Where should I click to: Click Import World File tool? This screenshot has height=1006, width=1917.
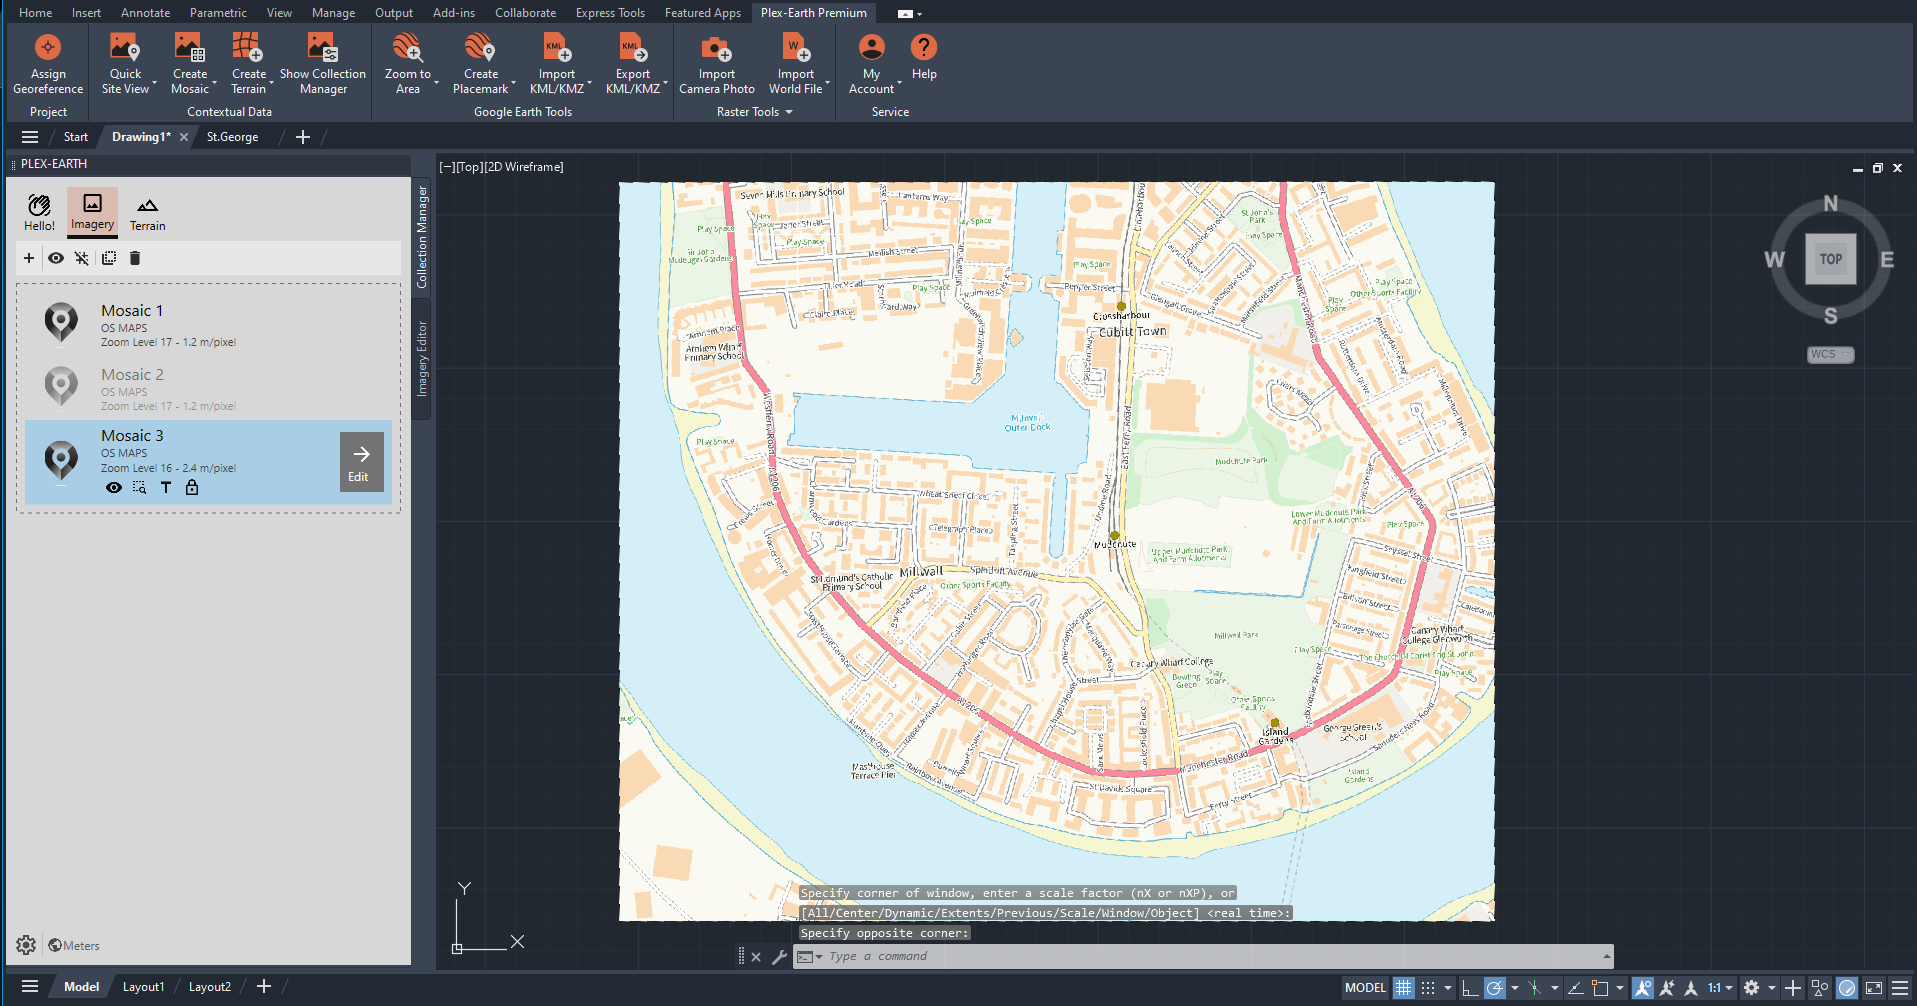click(796, 64)
